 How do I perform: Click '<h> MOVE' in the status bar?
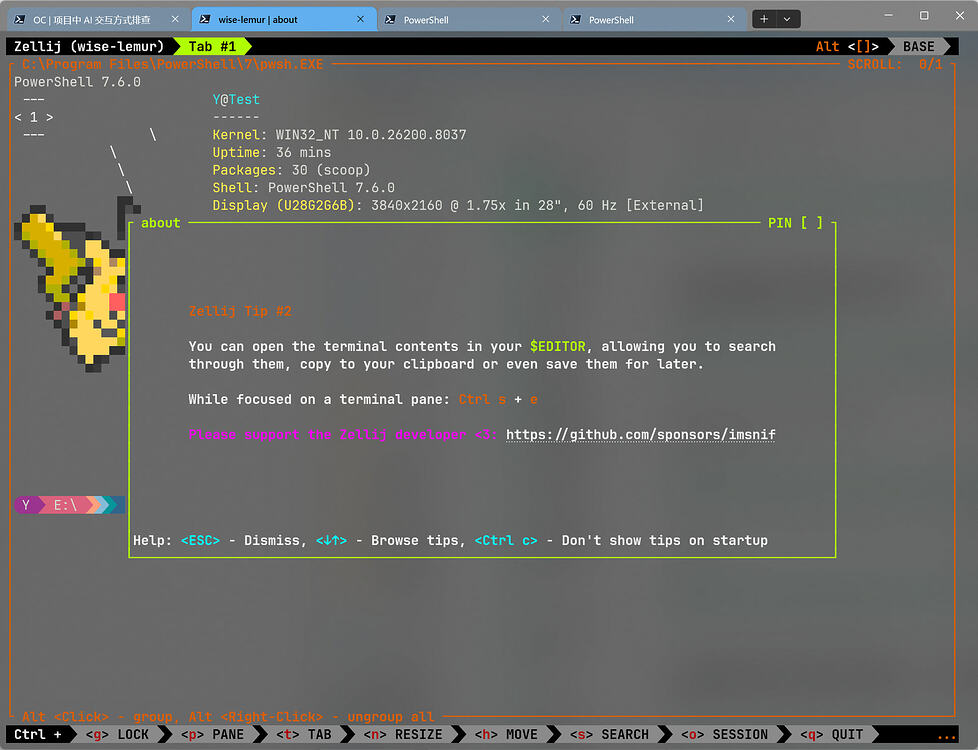tap(506, 734)
